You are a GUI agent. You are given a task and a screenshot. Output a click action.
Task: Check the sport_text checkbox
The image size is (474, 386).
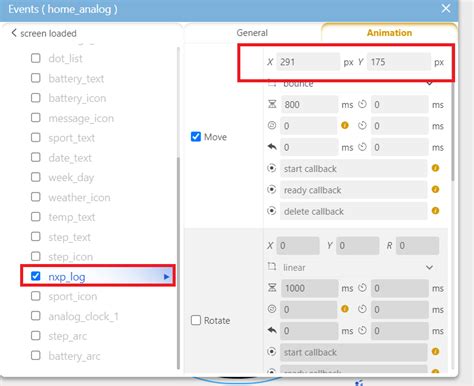(36, 138)
